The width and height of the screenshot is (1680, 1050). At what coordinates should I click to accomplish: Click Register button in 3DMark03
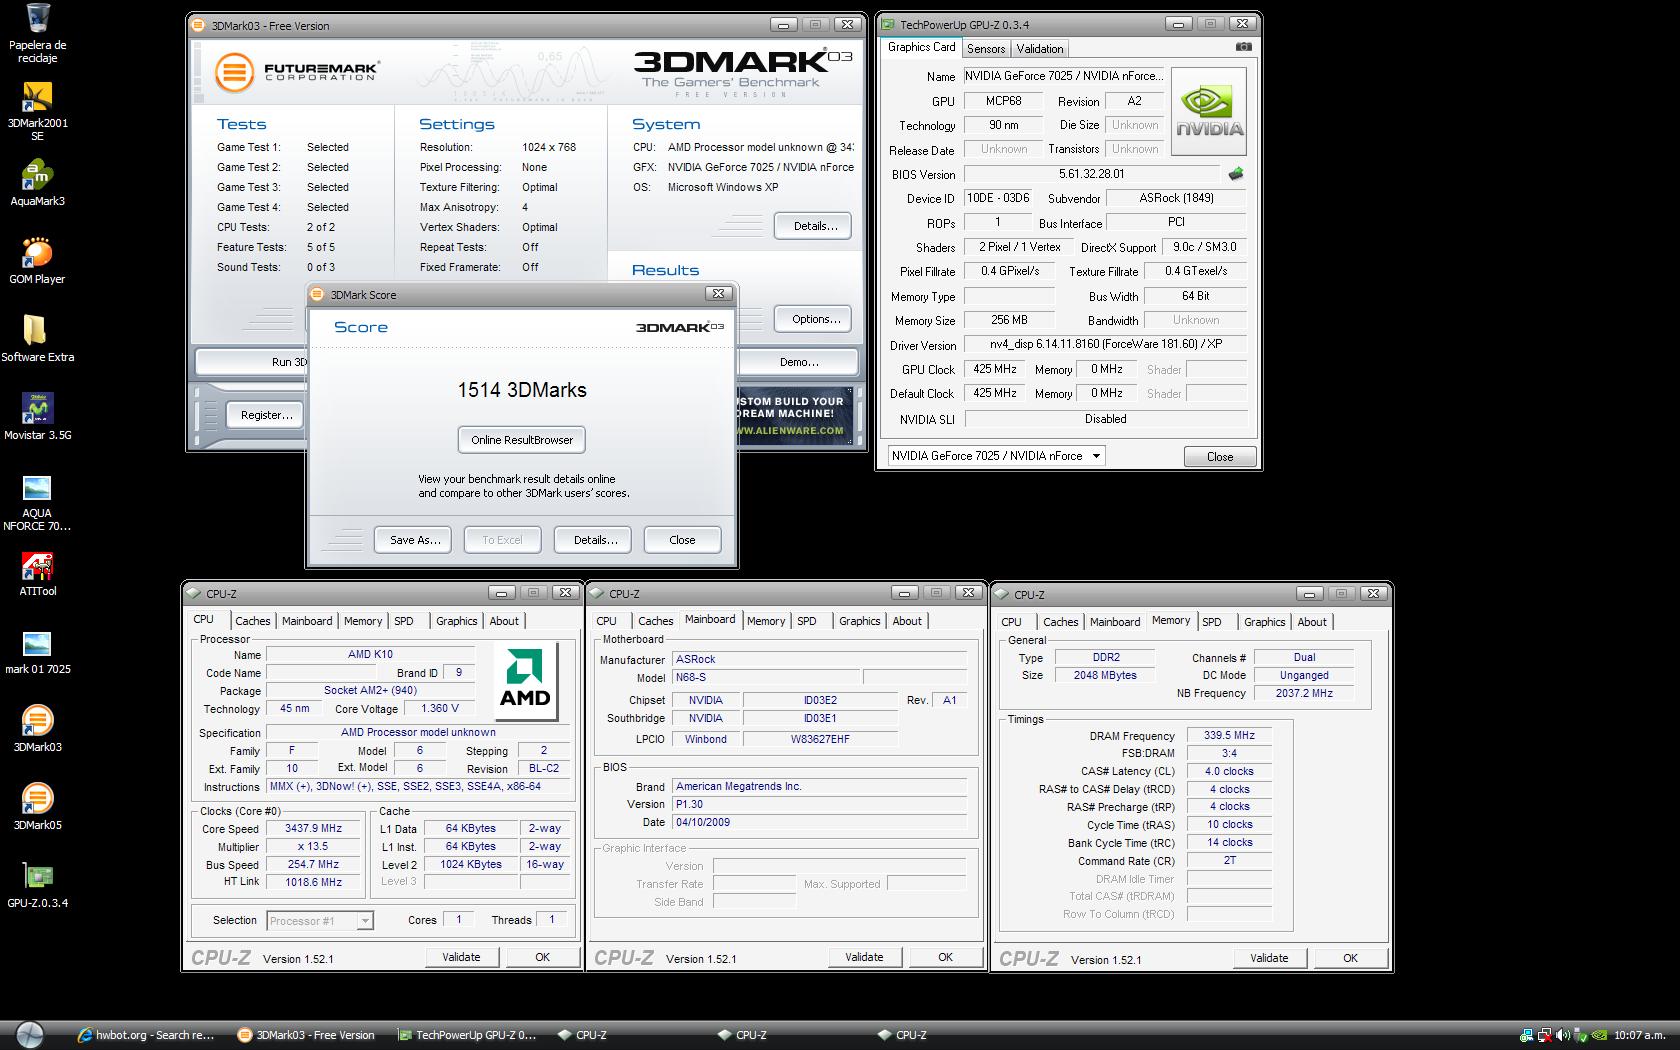pyautogui.click(x=266, y=415)
